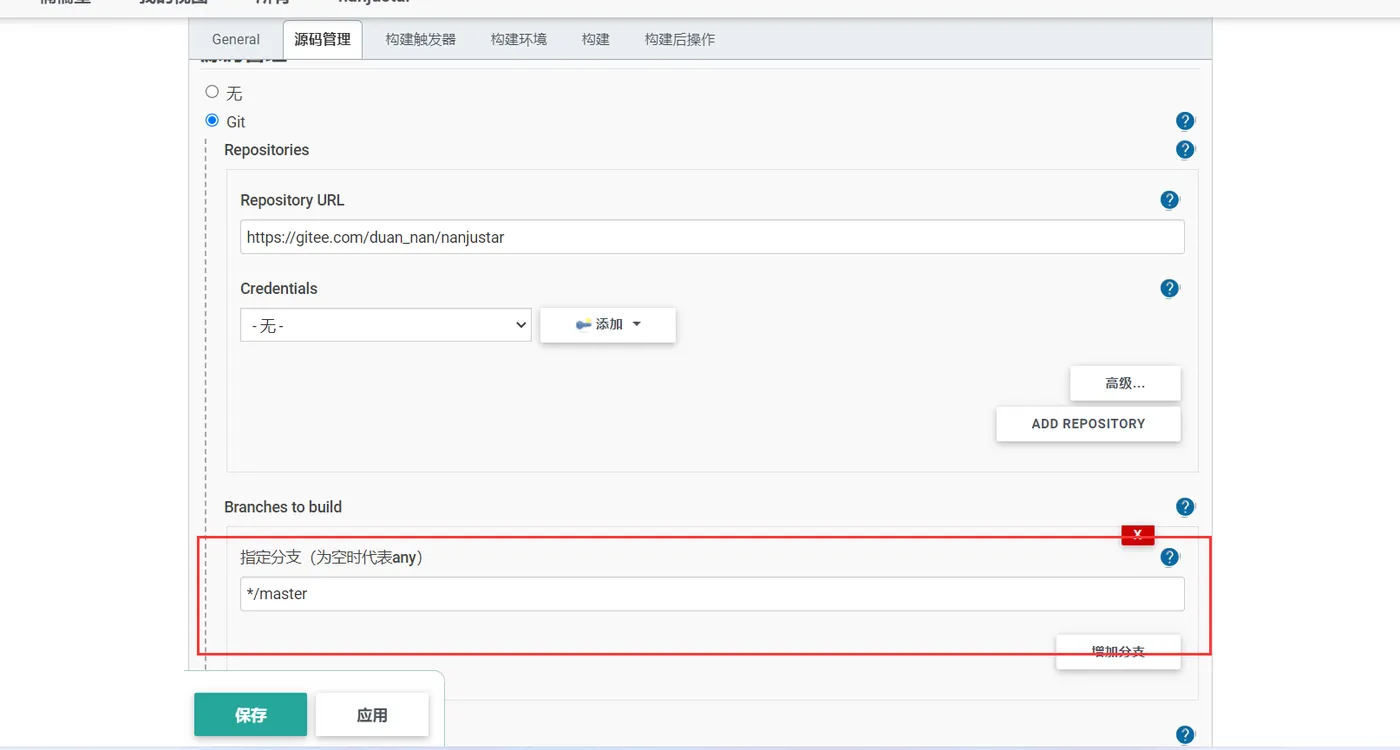Delete branch with red X button
Screen dimensions: 1400x750
[x=1138, y=534]
